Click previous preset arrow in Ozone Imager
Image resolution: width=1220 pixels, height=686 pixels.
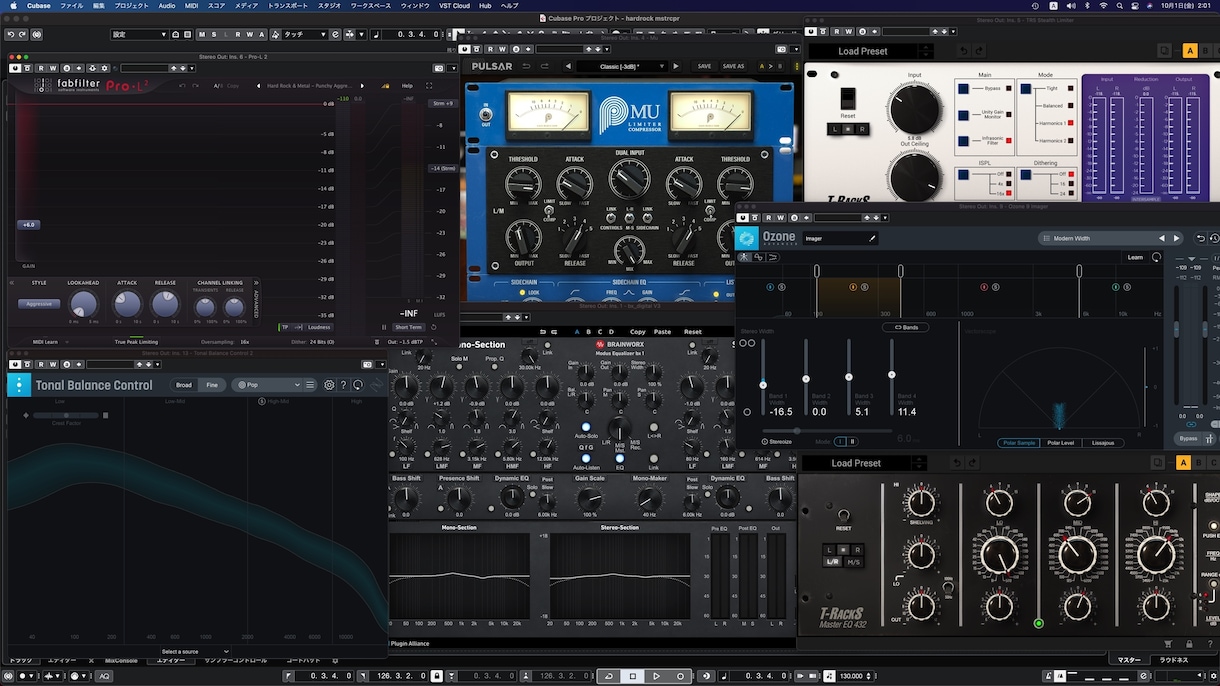pyautogui.click(x=1161, y=238)
